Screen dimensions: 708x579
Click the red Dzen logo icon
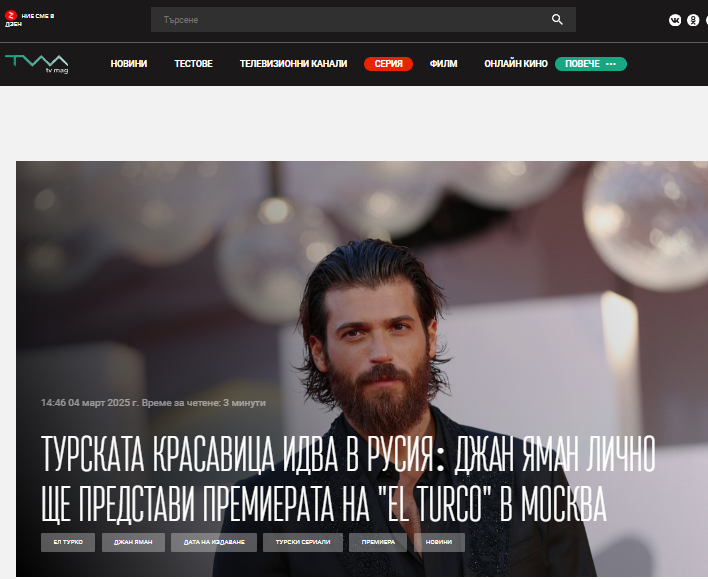(12, 16)
